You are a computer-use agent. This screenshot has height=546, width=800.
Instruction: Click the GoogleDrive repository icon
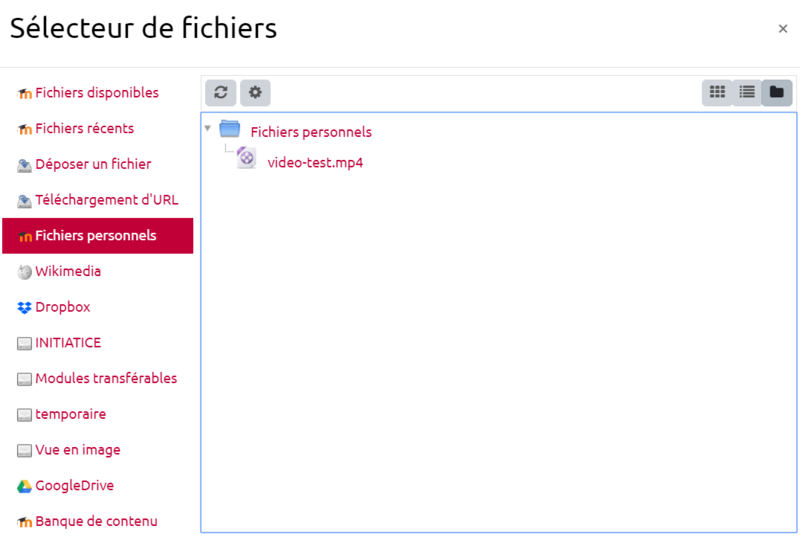click(x=25, y=487)
